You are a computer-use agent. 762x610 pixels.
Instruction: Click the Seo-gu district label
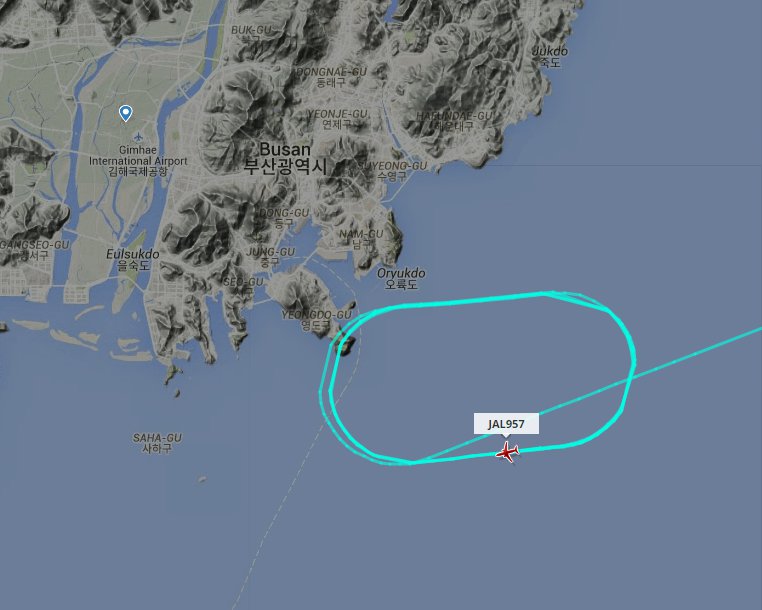click(243, 286)
